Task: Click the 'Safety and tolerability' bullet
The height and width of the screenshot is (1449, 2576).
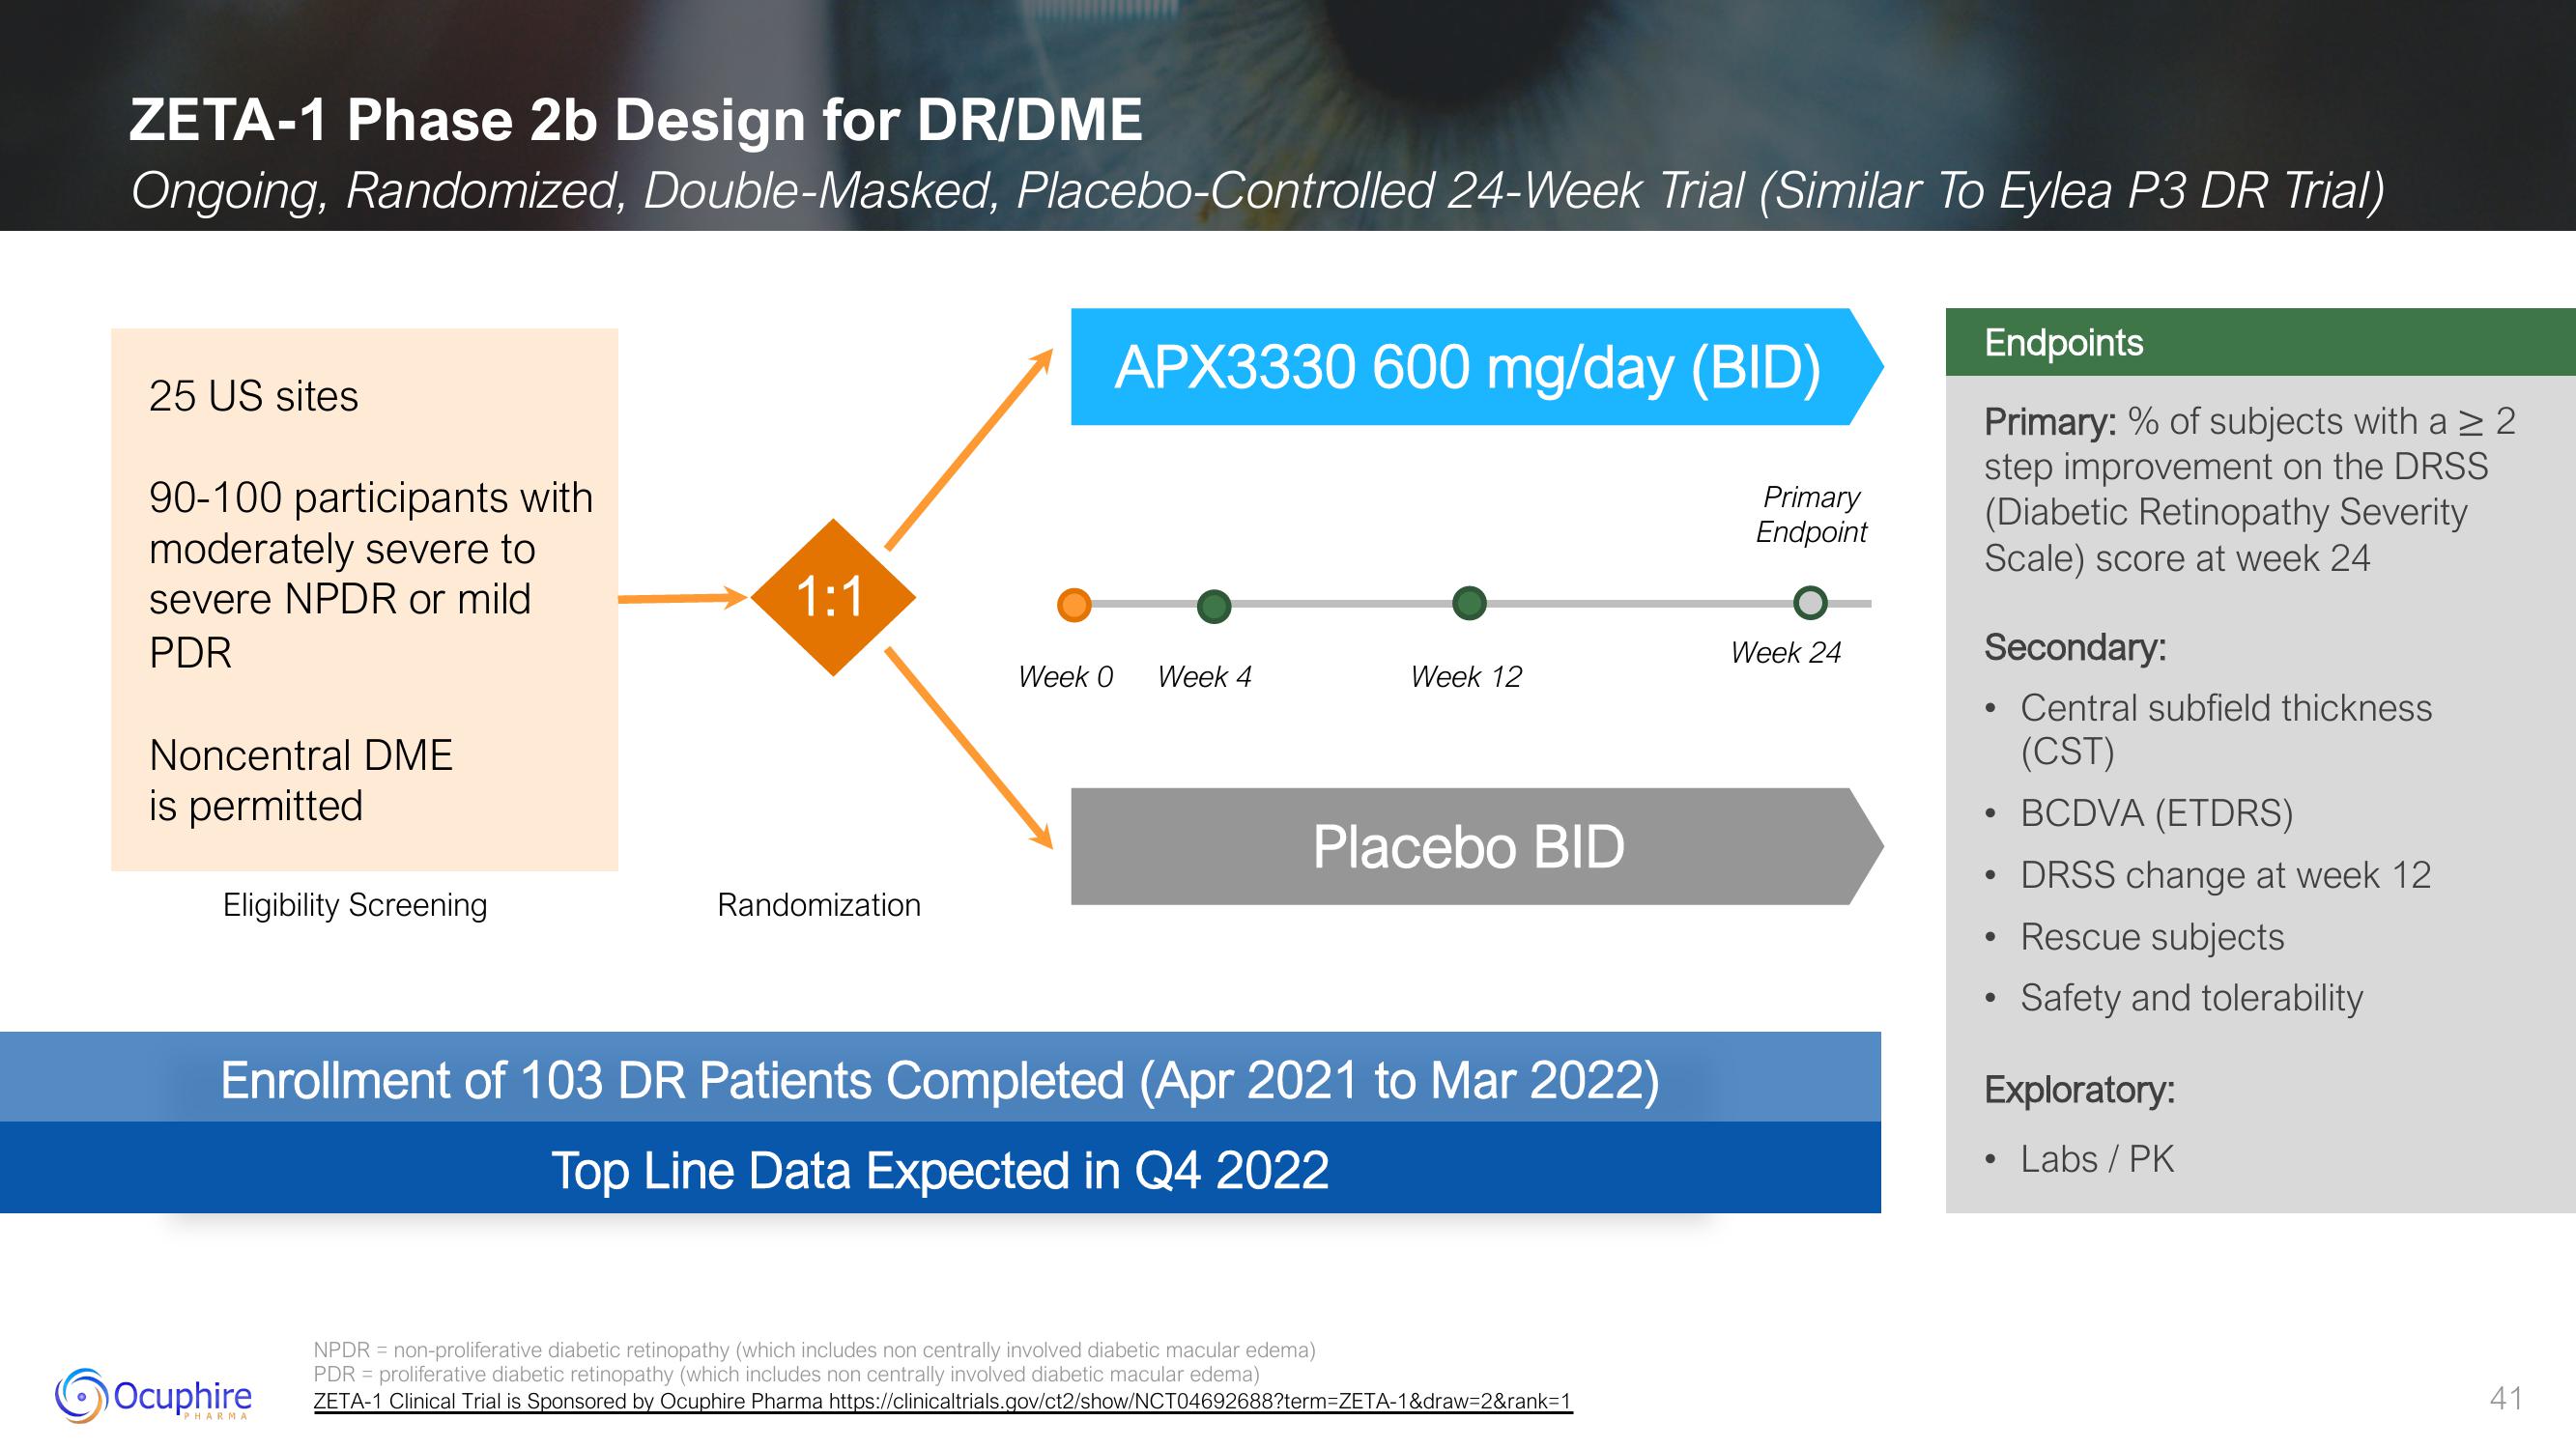Action: click(2192, 998)
